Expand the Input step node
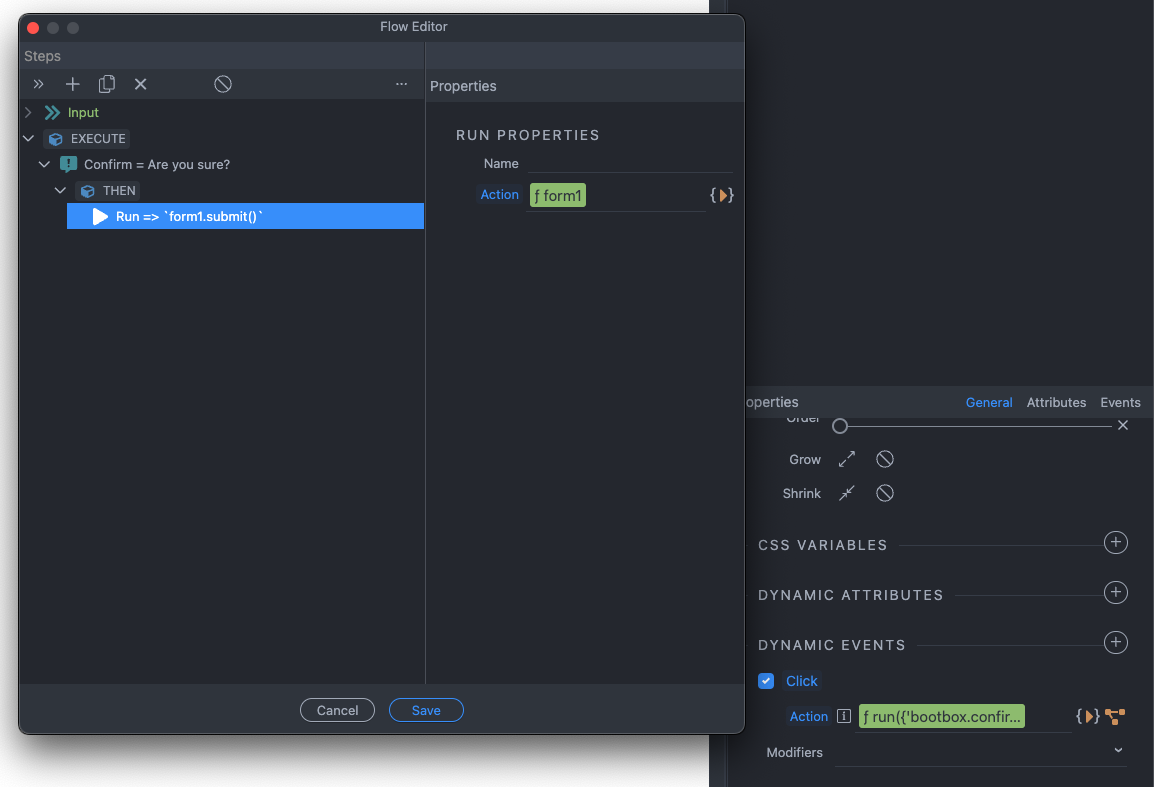Image resolution: width=1154 pixels, height=787 pixels. (x=28, y=113)
